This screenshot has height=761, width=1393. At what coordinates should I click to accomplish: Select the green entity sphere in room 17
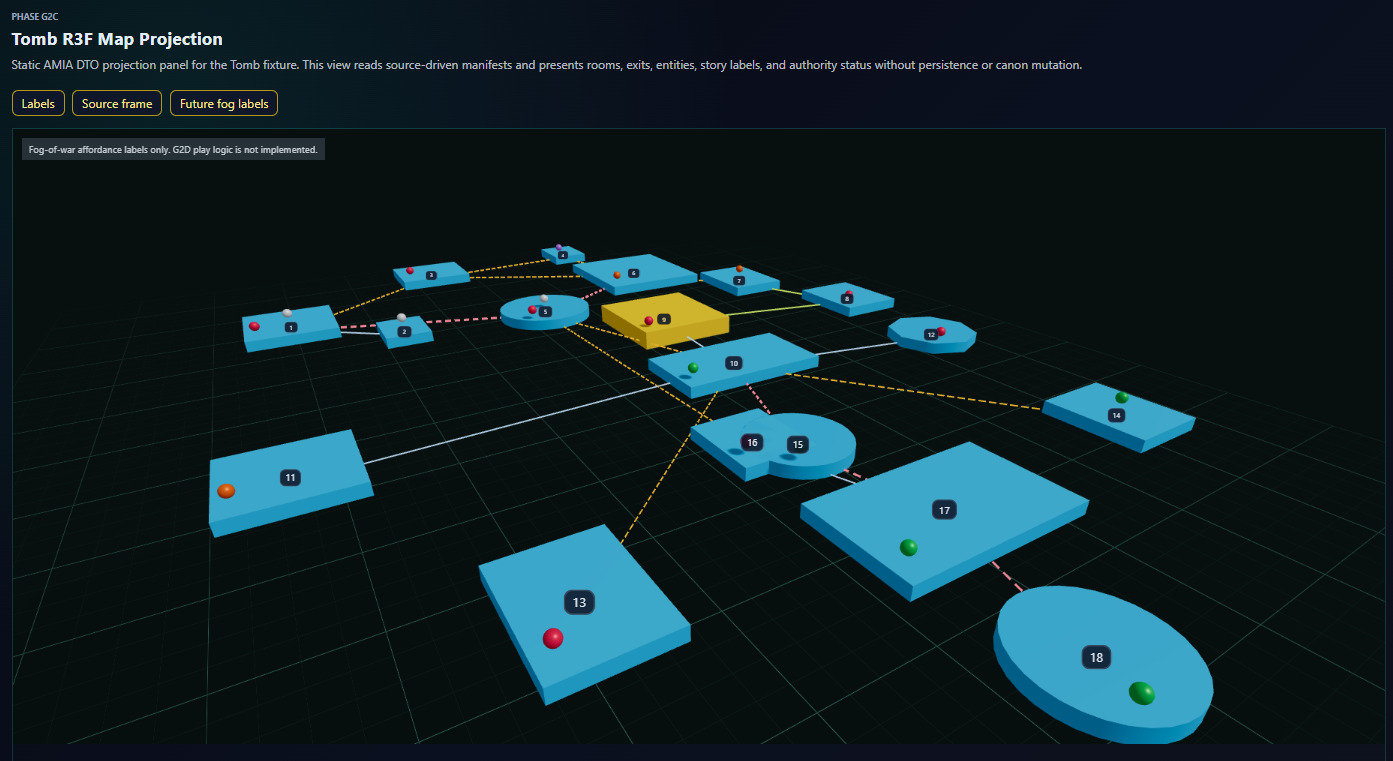(x=908, y=547)
